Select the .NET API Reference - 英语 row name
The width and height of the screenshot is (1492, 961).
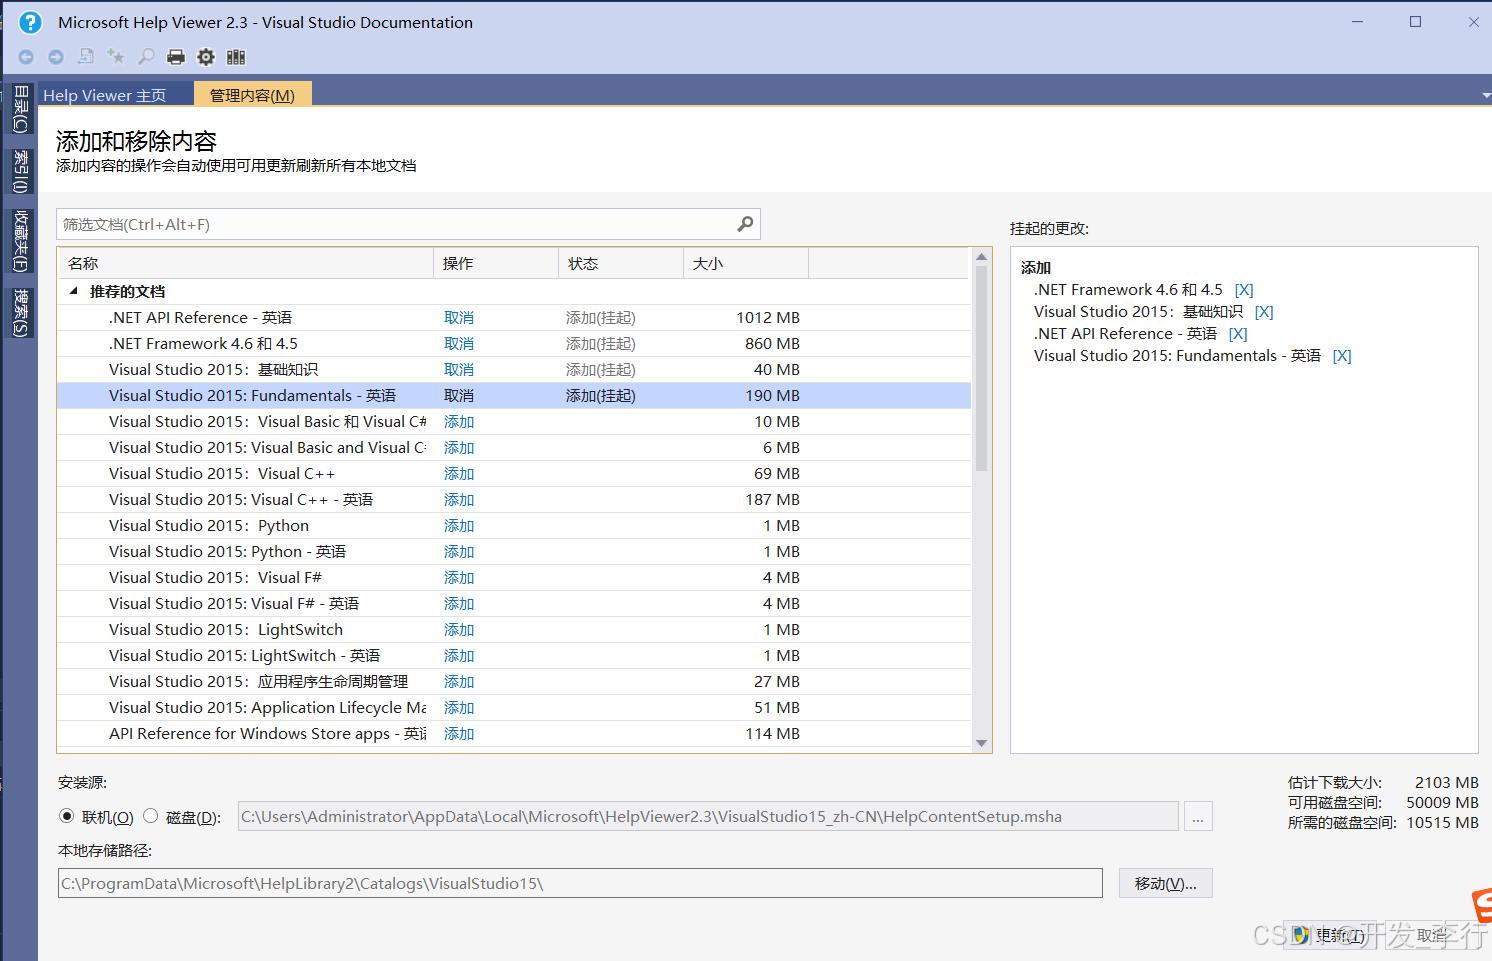[x=200, y=317]
